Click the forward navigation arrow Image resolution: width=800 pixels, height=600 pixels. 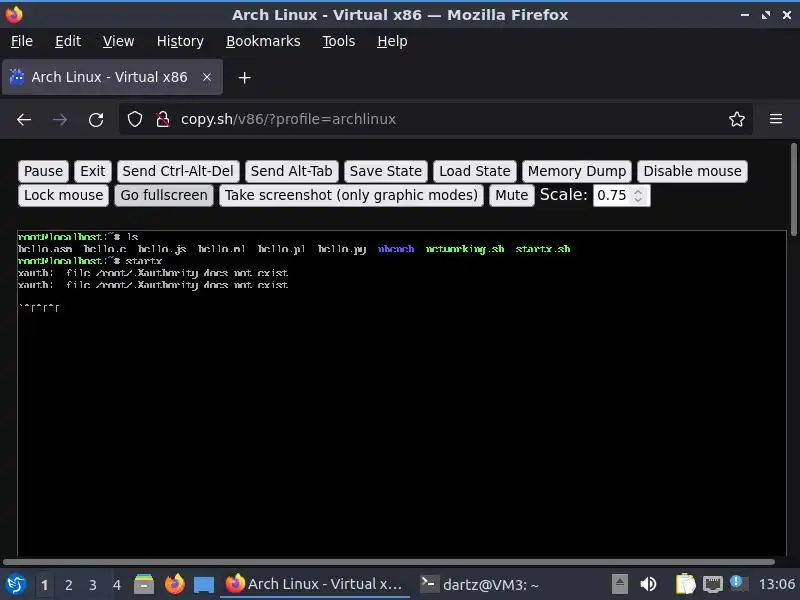[x=60, y=119]
